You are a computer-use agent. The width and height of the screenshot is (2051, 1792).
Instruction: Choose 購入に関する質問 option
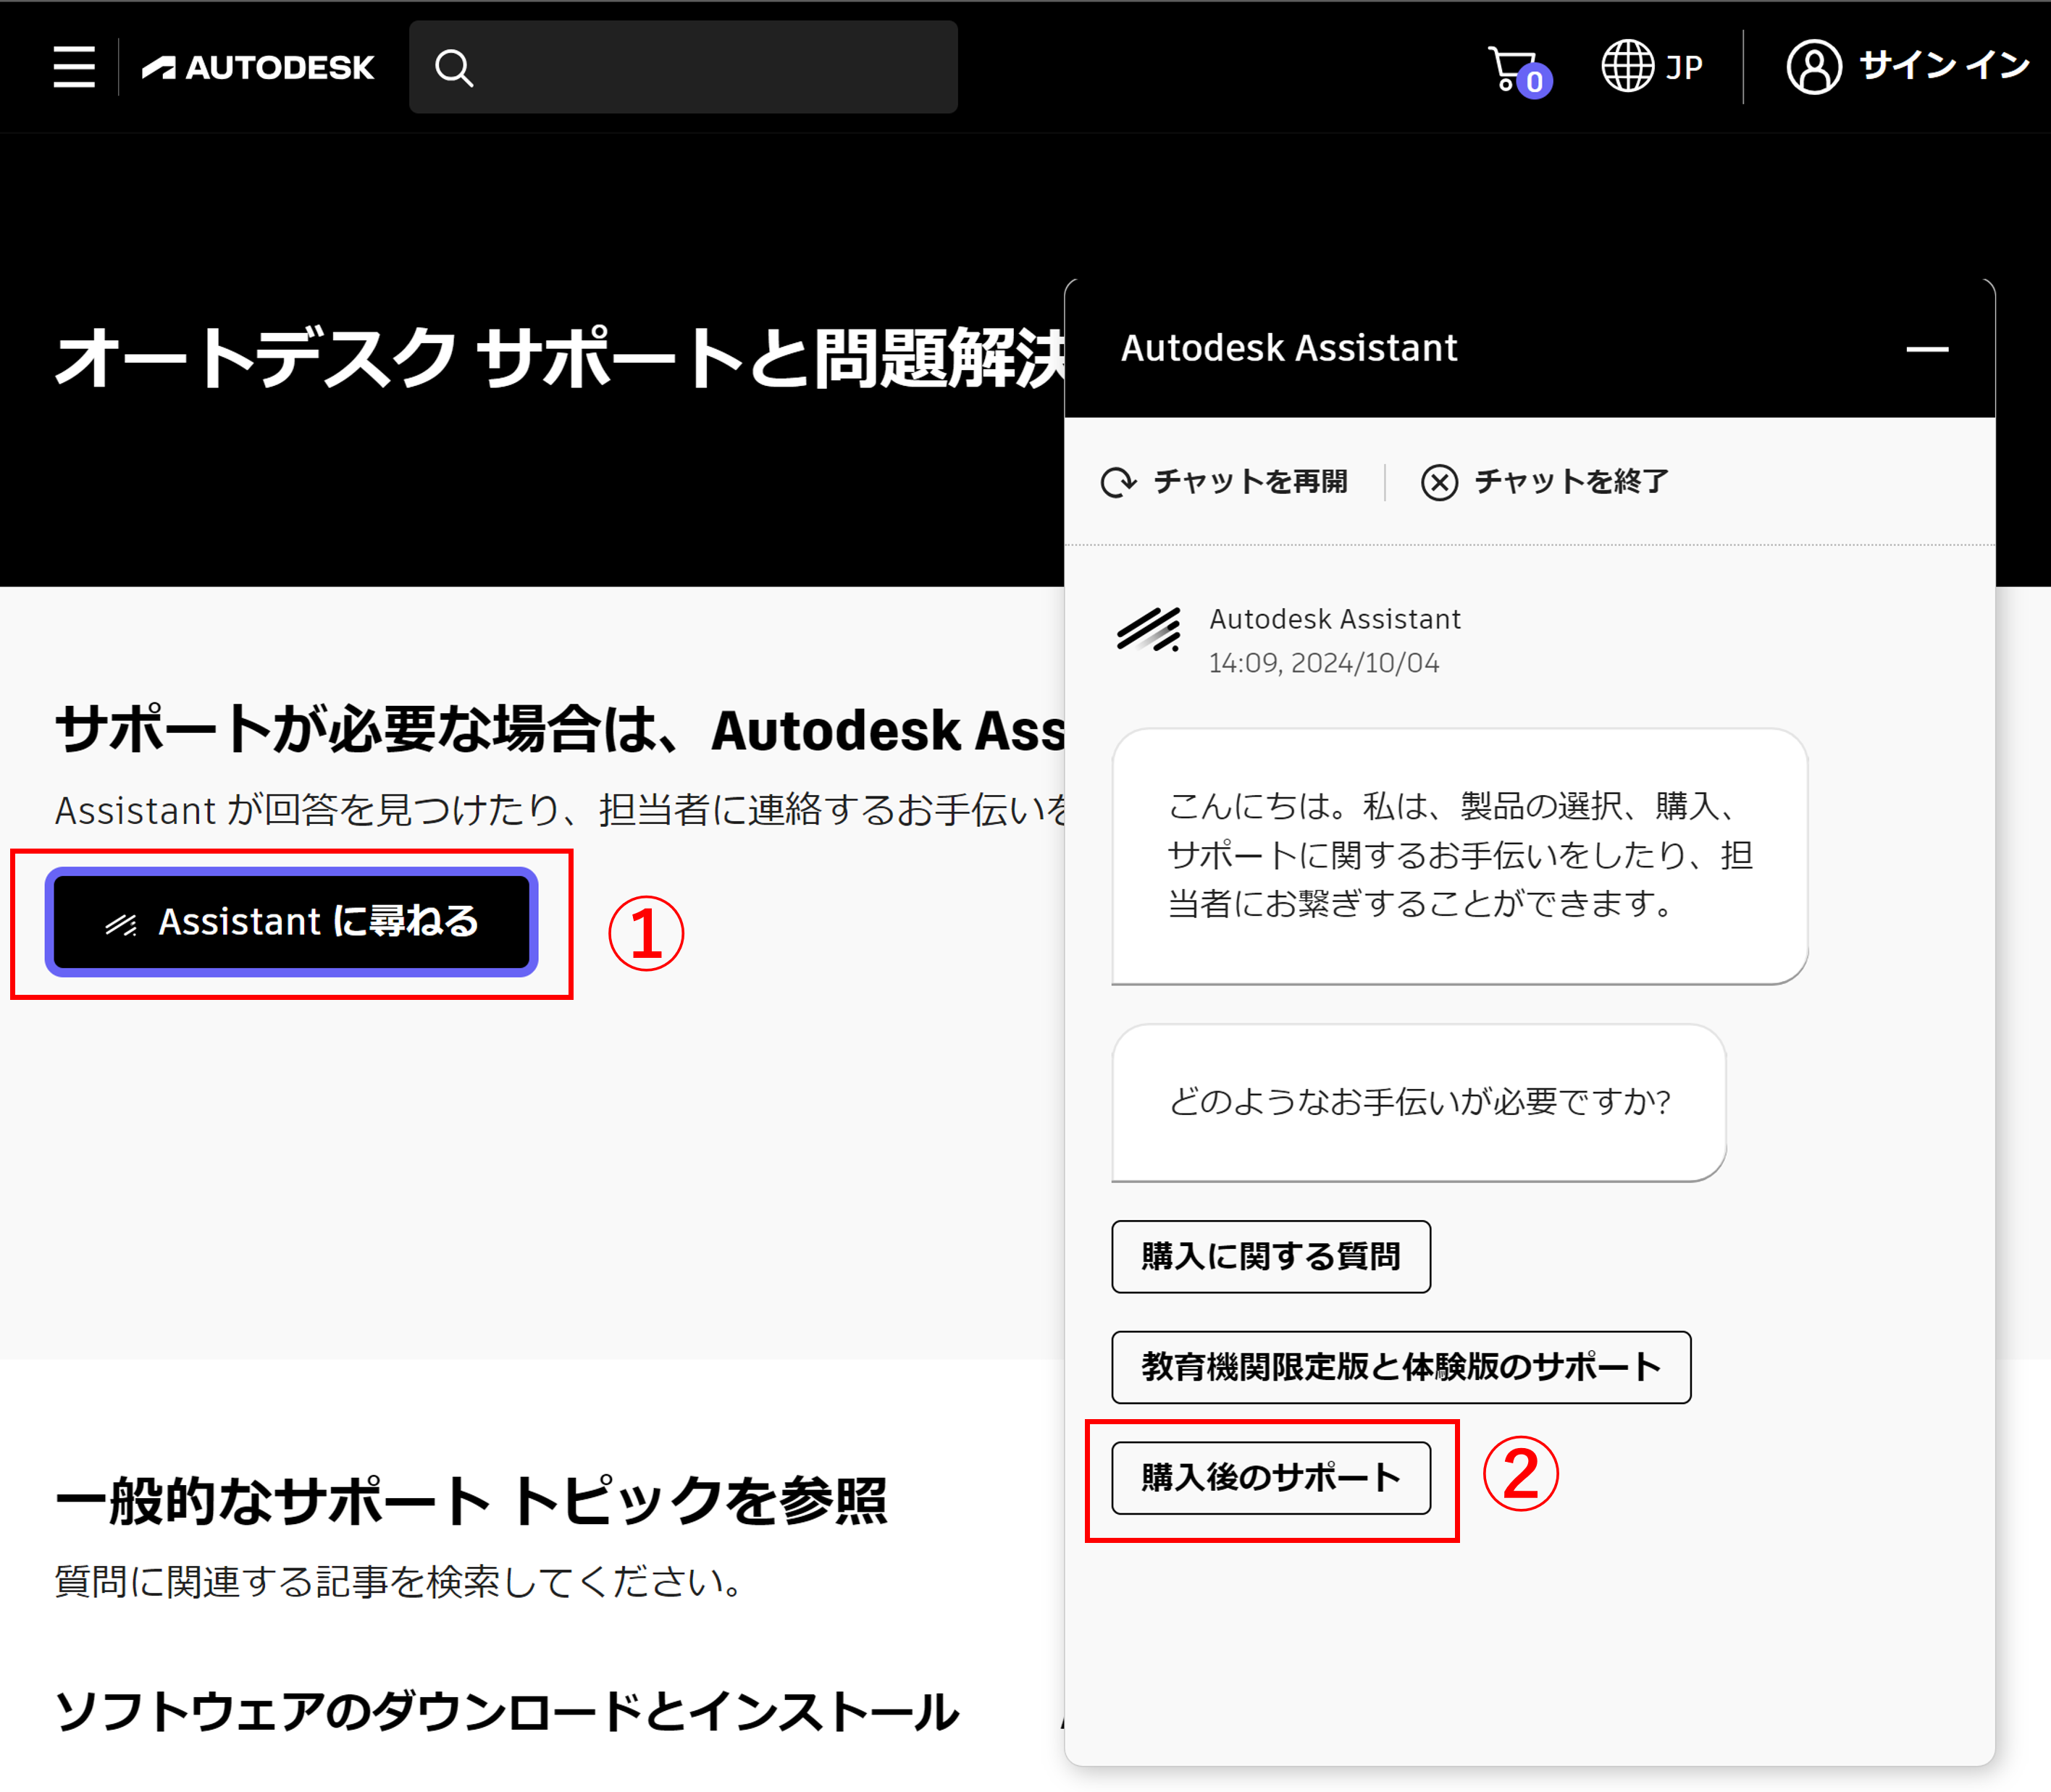tap(1270, 1256)
